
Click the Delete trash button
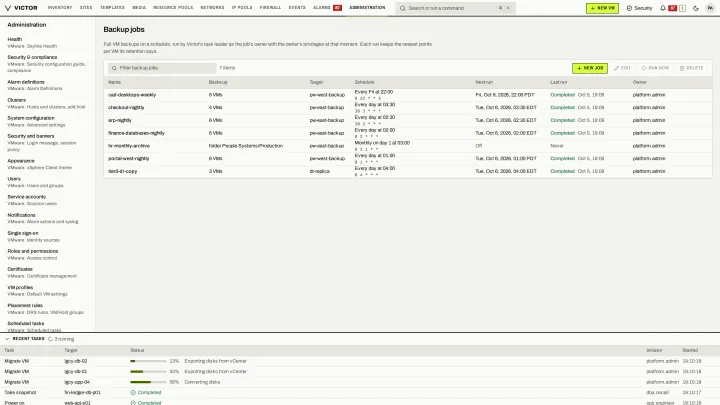(x=692, y=68)
